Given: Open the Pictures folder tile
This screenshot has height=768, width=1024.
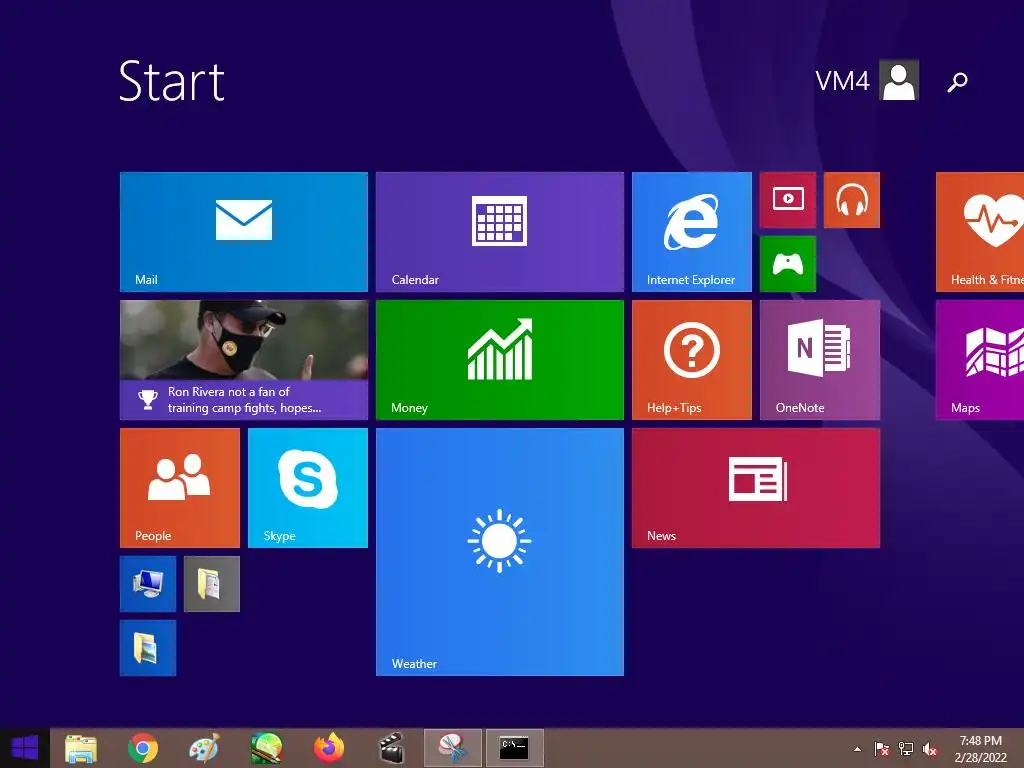Looking at the screenshot, I should [148, 648].
